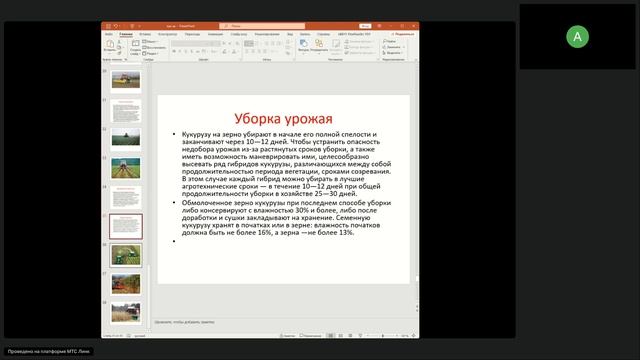Click the Поделиться (Share) button

[403, 34]
